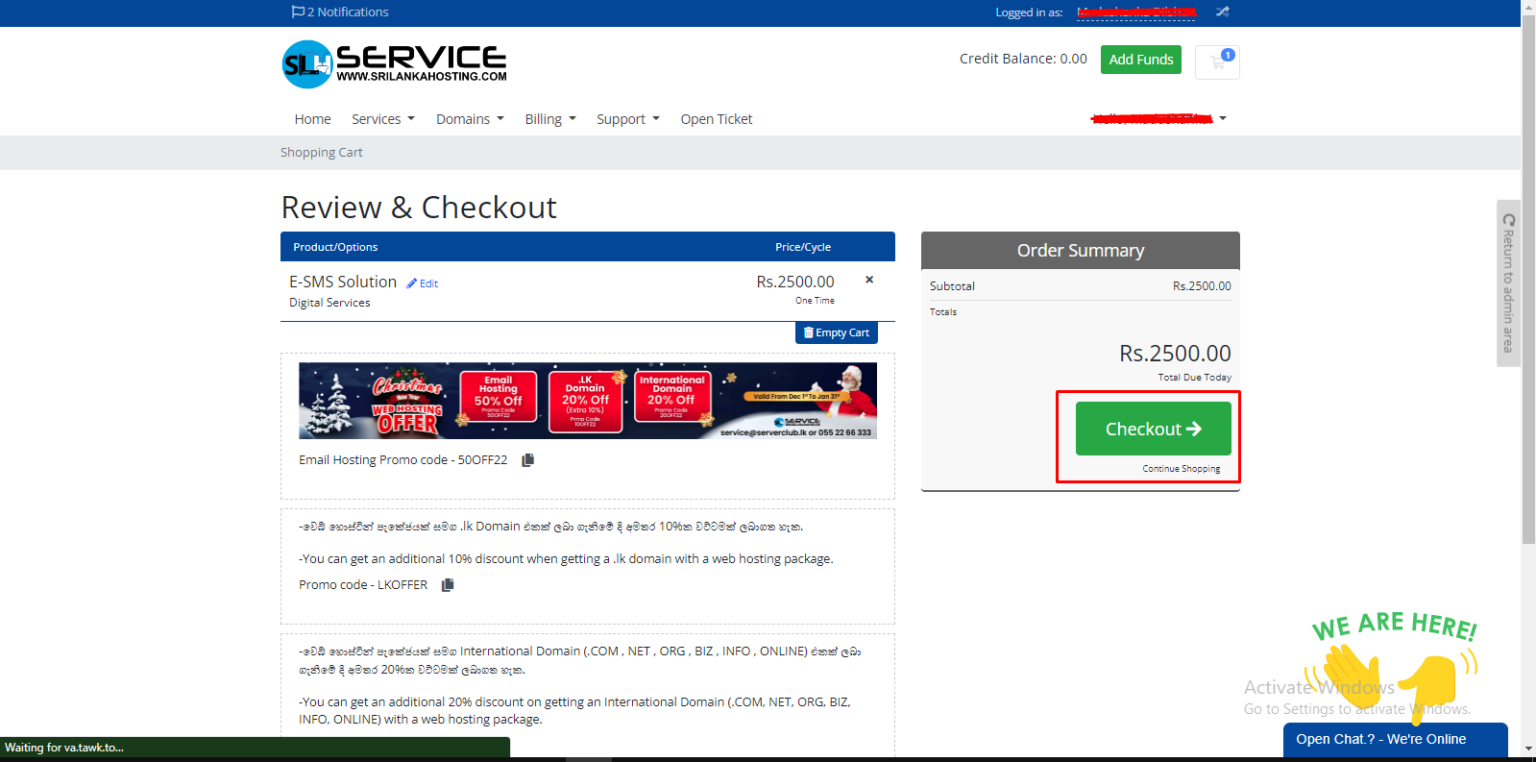Select Open Ticket in navigation
Screen dimensions: 1536x762
(716, 119)
